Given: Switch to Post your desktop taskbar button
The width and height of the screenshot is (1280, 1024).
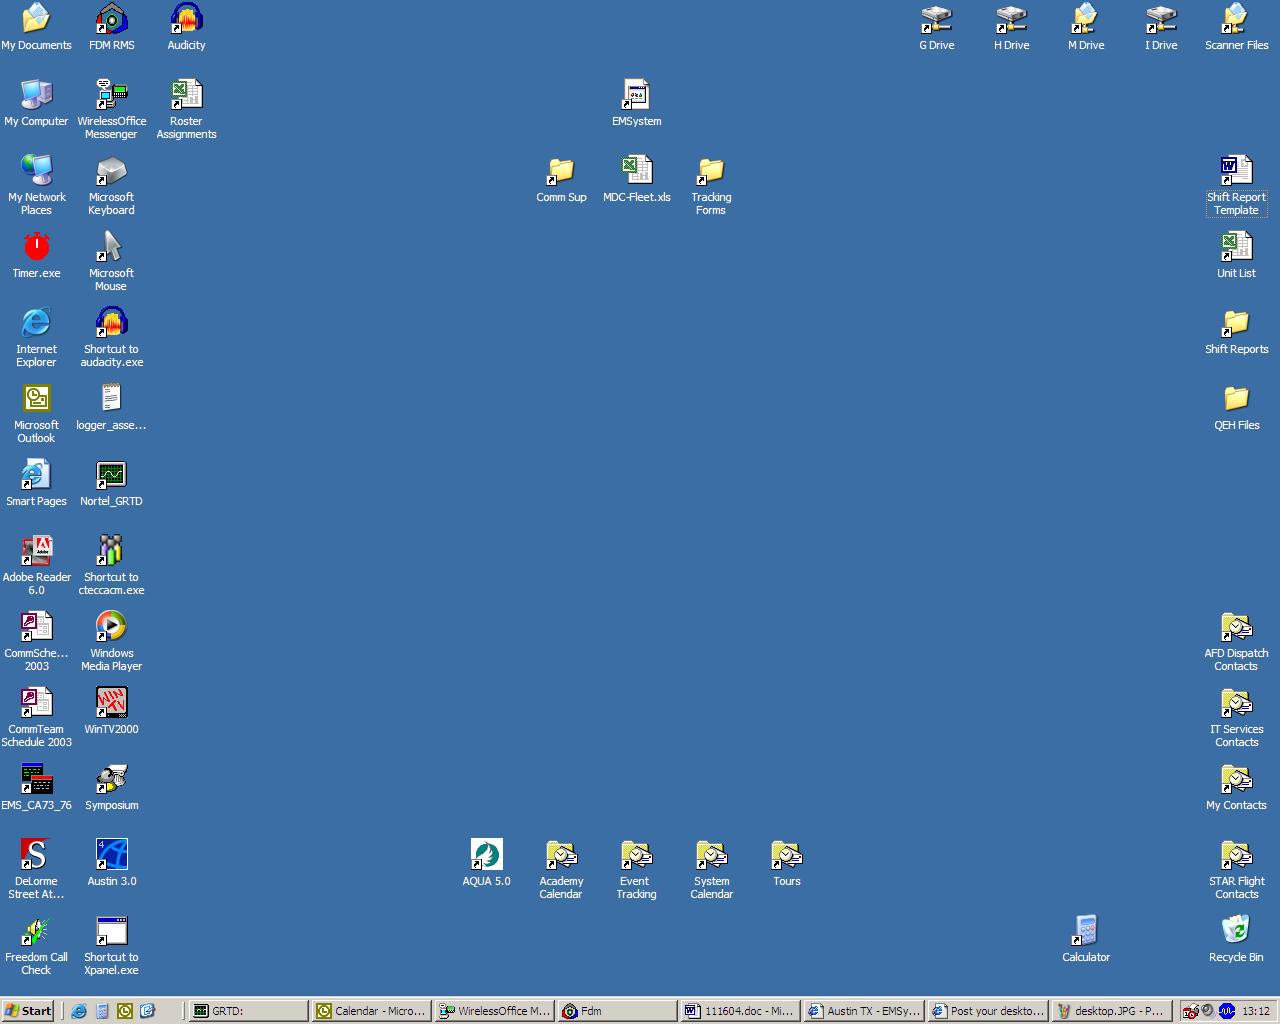Looking at the screenshot, I should tap(986, 1011).
